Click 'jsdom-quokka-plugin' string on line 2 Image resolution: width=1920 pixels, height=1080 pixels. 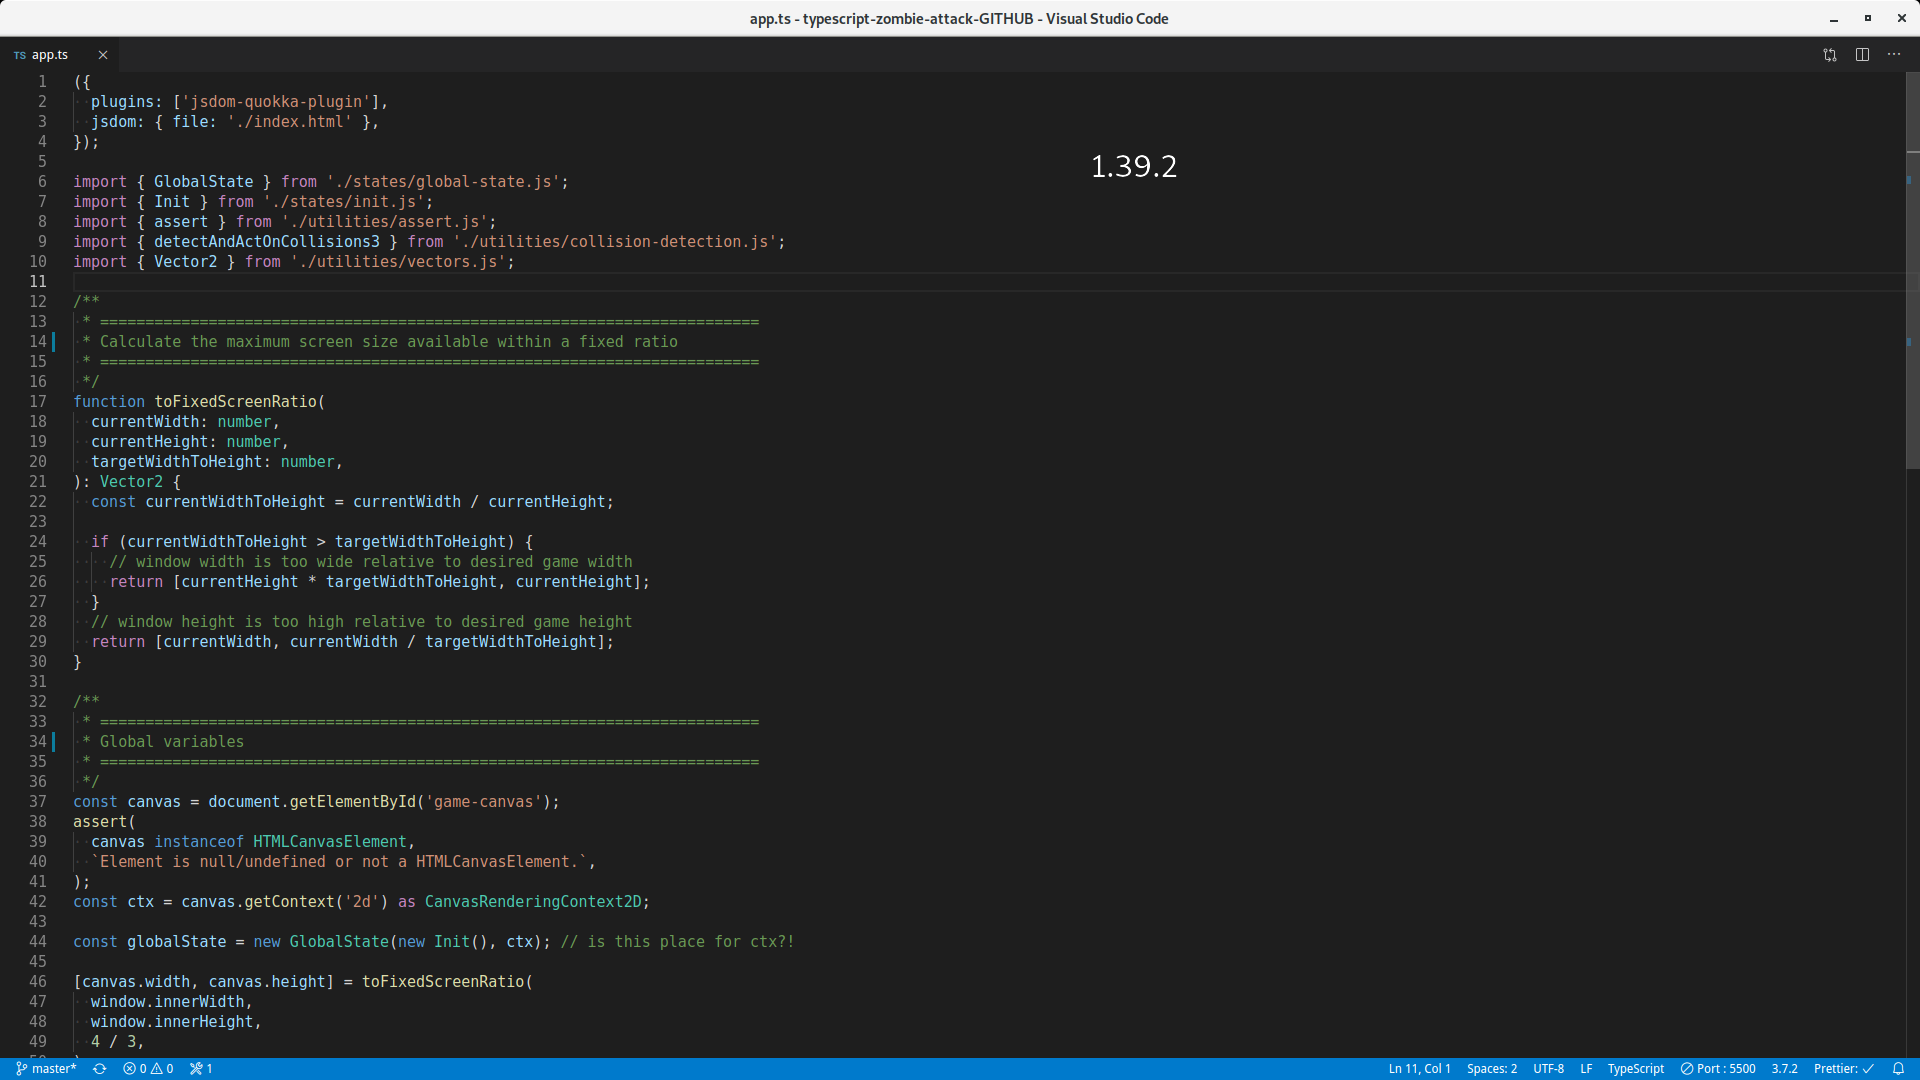tap(276, 102)
